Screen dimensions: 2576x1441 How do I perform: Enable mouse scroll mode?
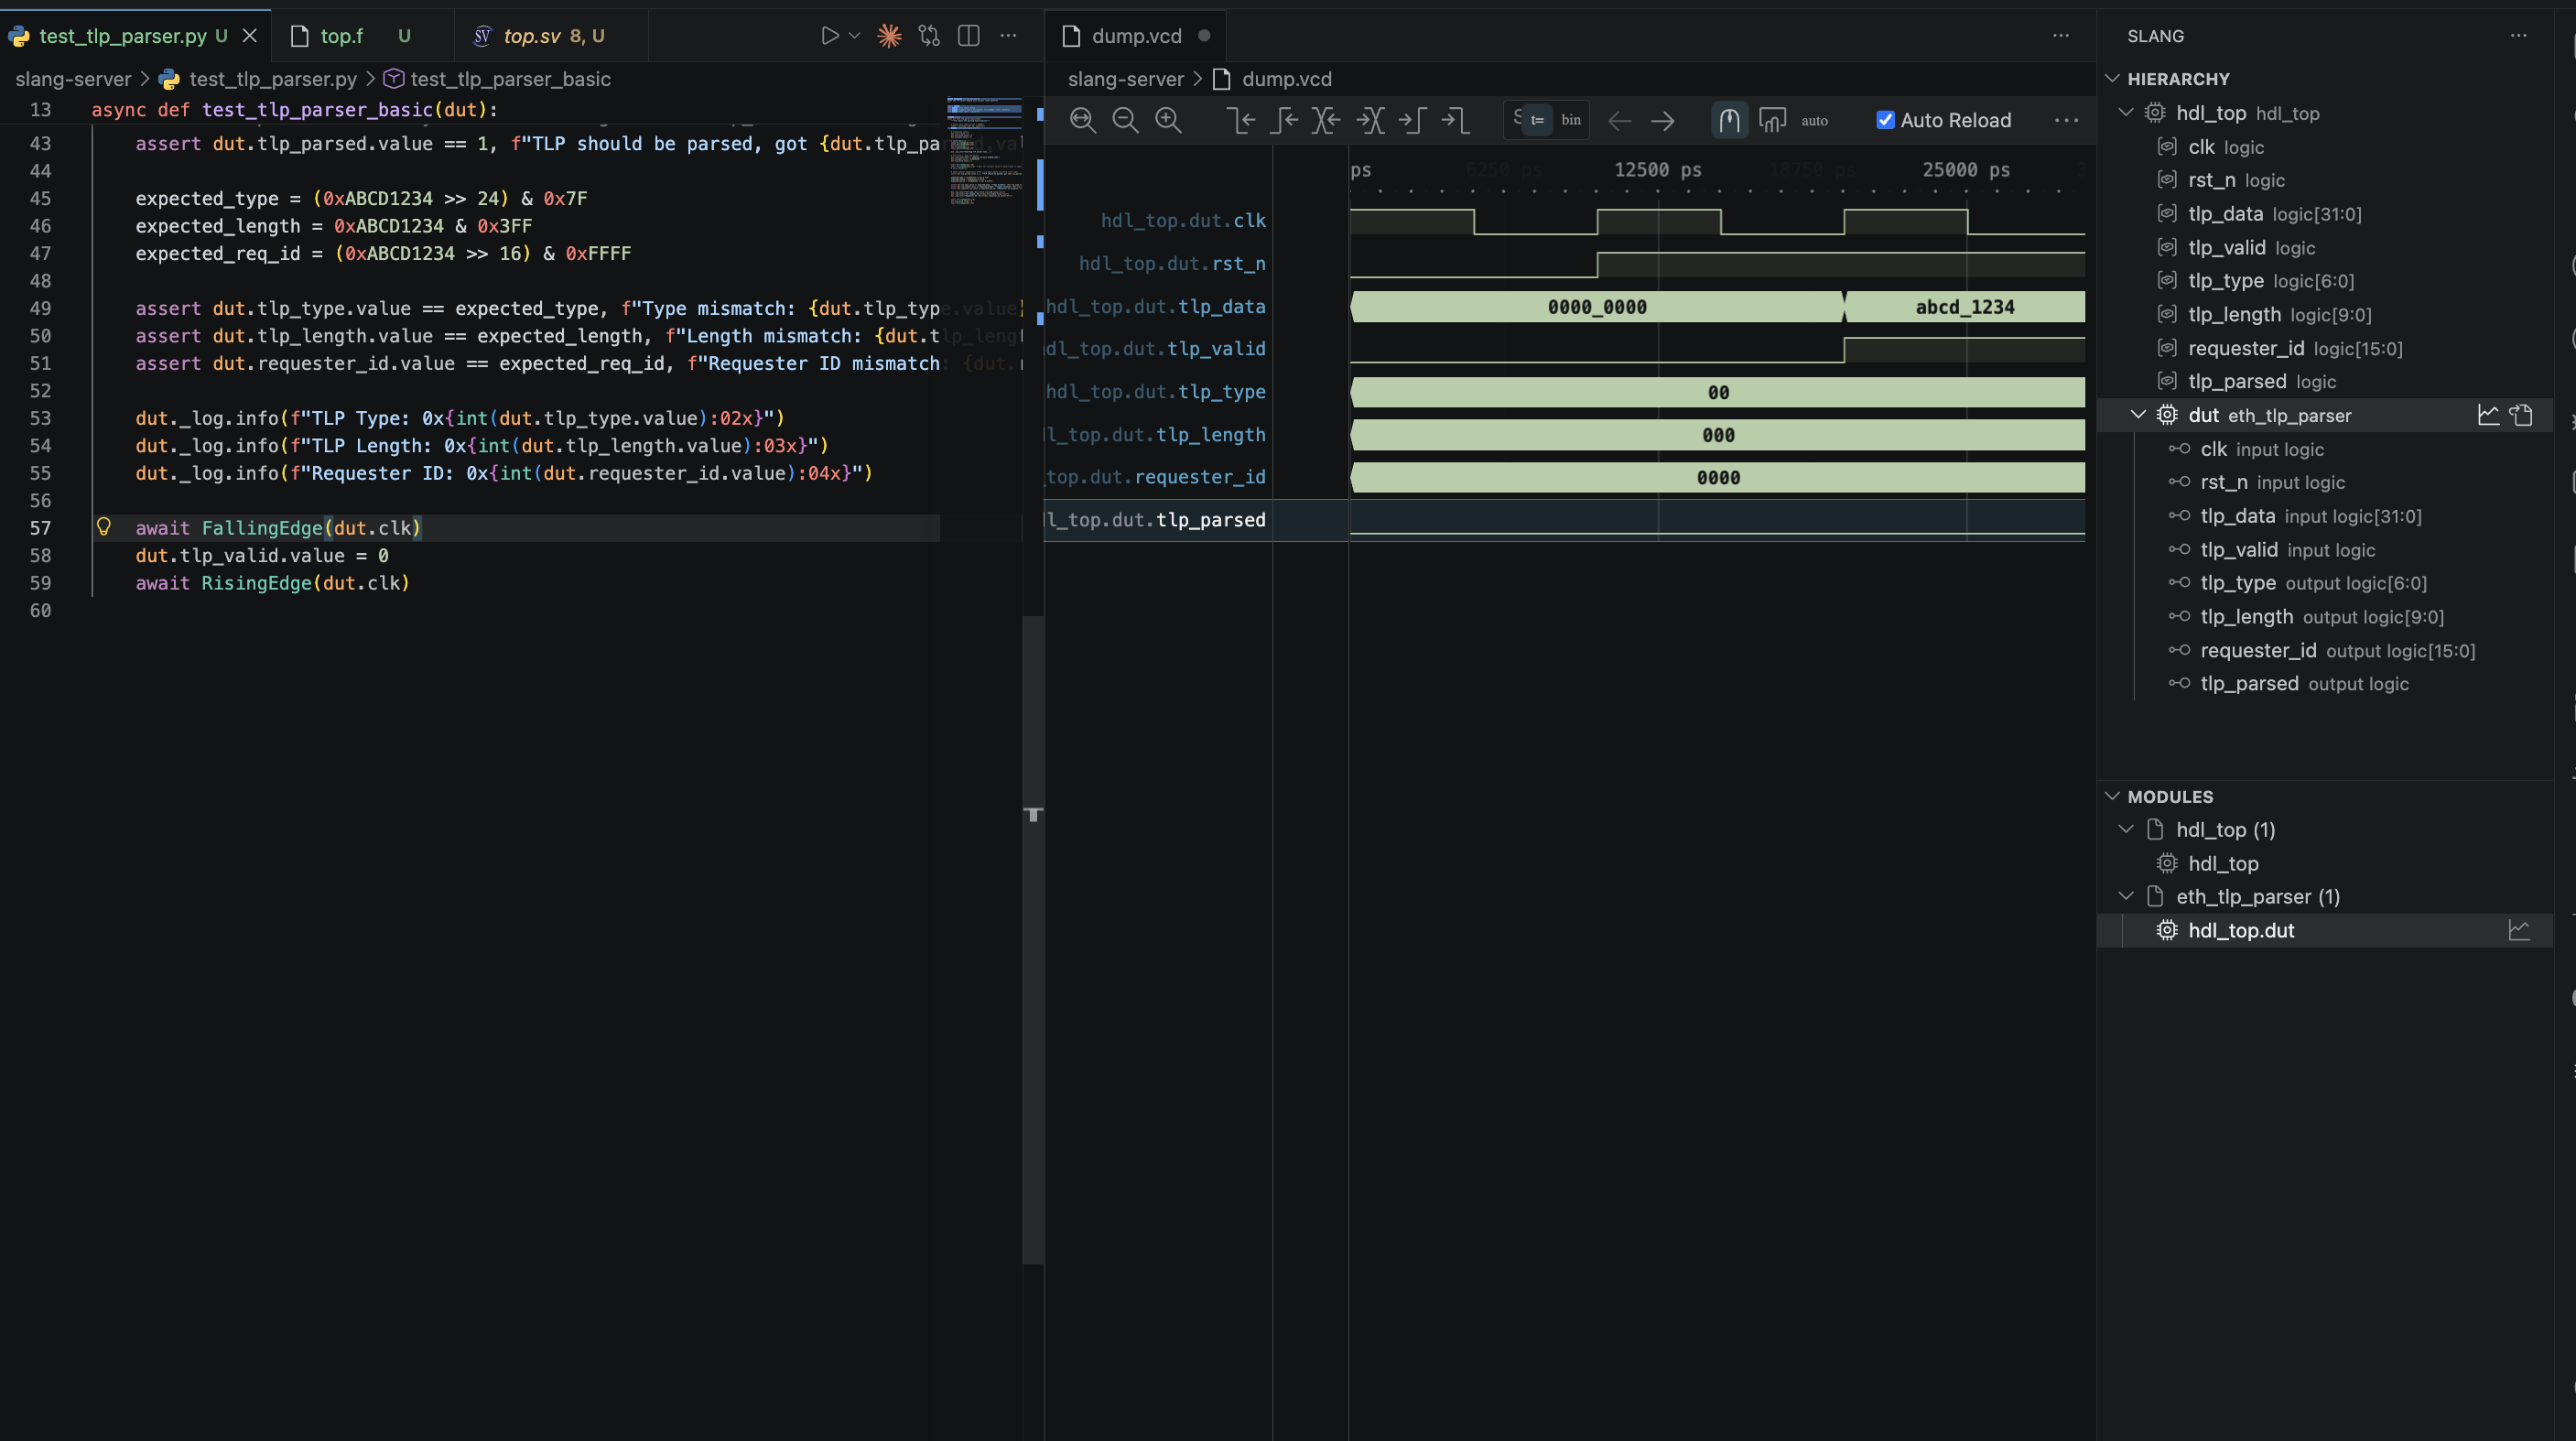click(x=1729, y=120)
